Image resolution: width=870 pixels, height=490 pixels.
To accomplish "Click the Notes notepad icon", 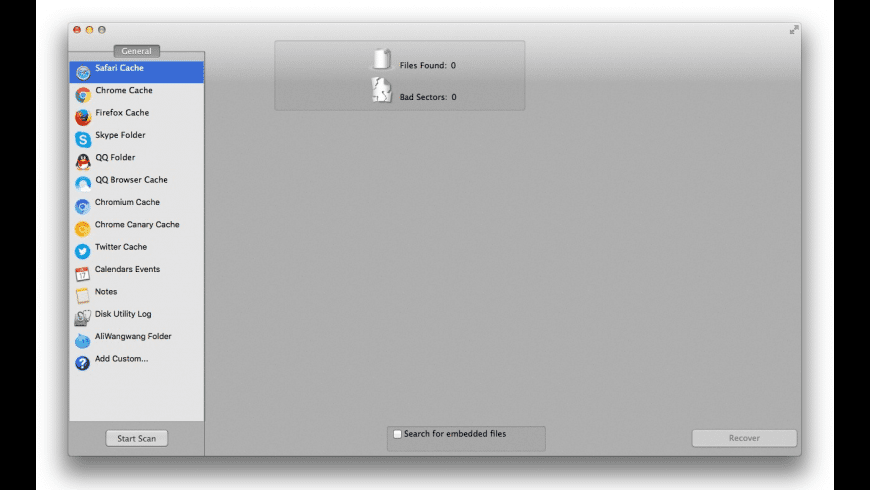I will coord(83,296).
